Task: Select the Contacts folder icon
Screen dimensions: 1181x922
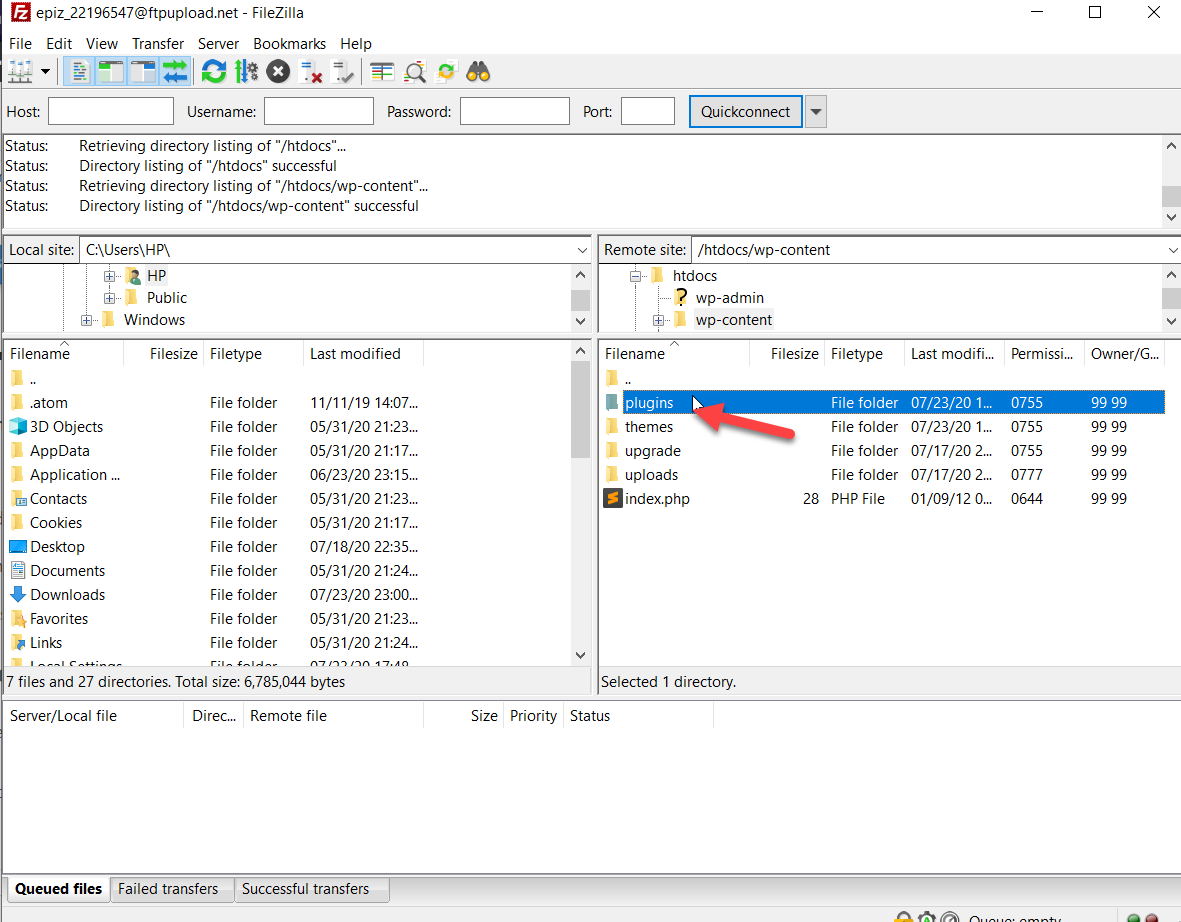Action: tap(18, 499)
